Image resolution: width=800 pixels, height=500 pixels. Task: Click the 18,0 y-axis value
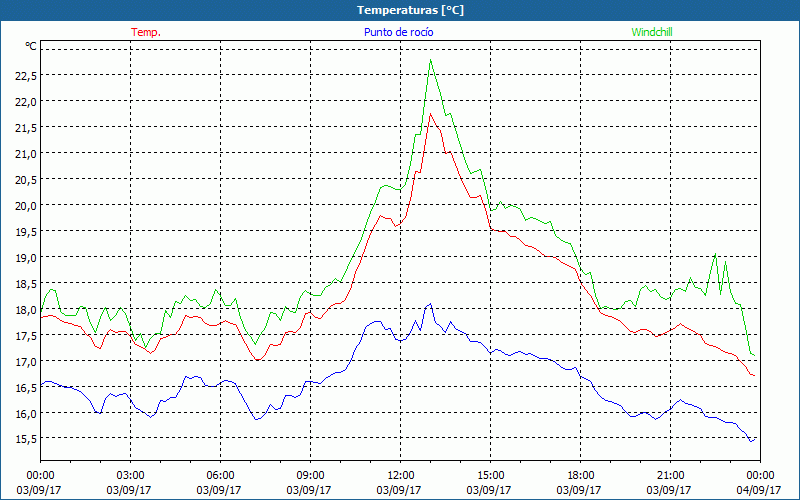(x=26, y=309)
